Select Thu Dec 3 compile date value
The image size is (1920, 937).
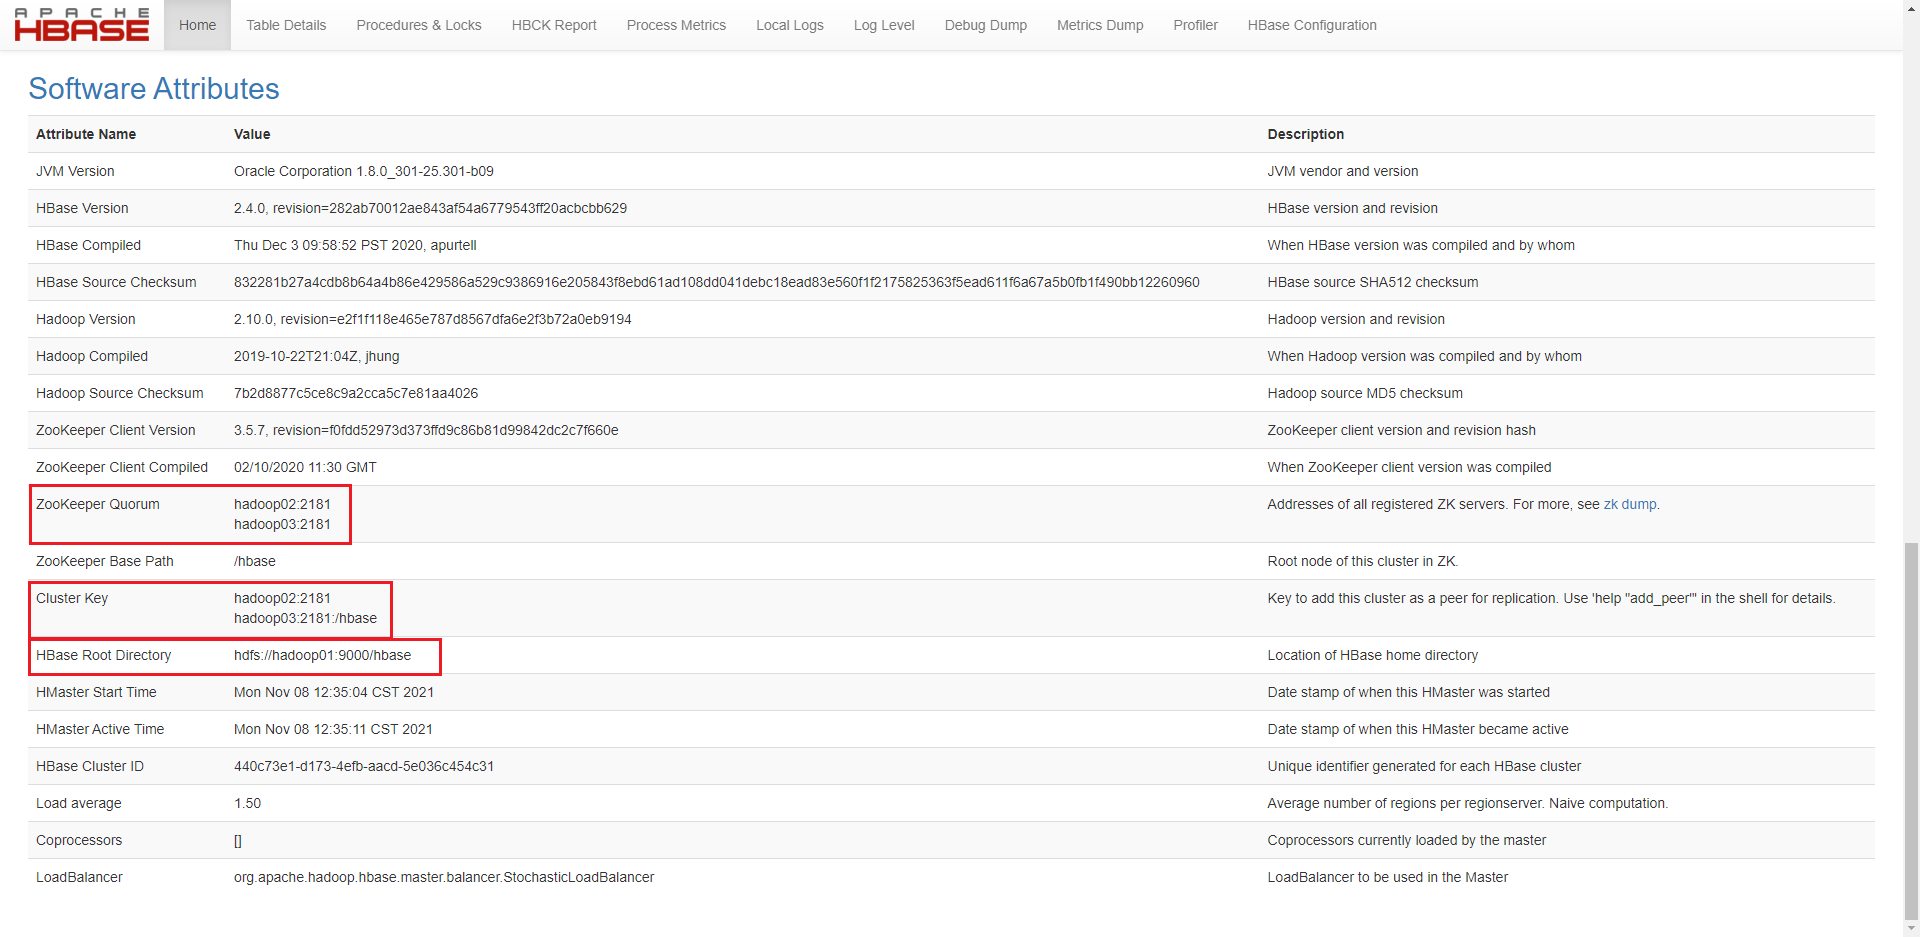coord(355,245)
